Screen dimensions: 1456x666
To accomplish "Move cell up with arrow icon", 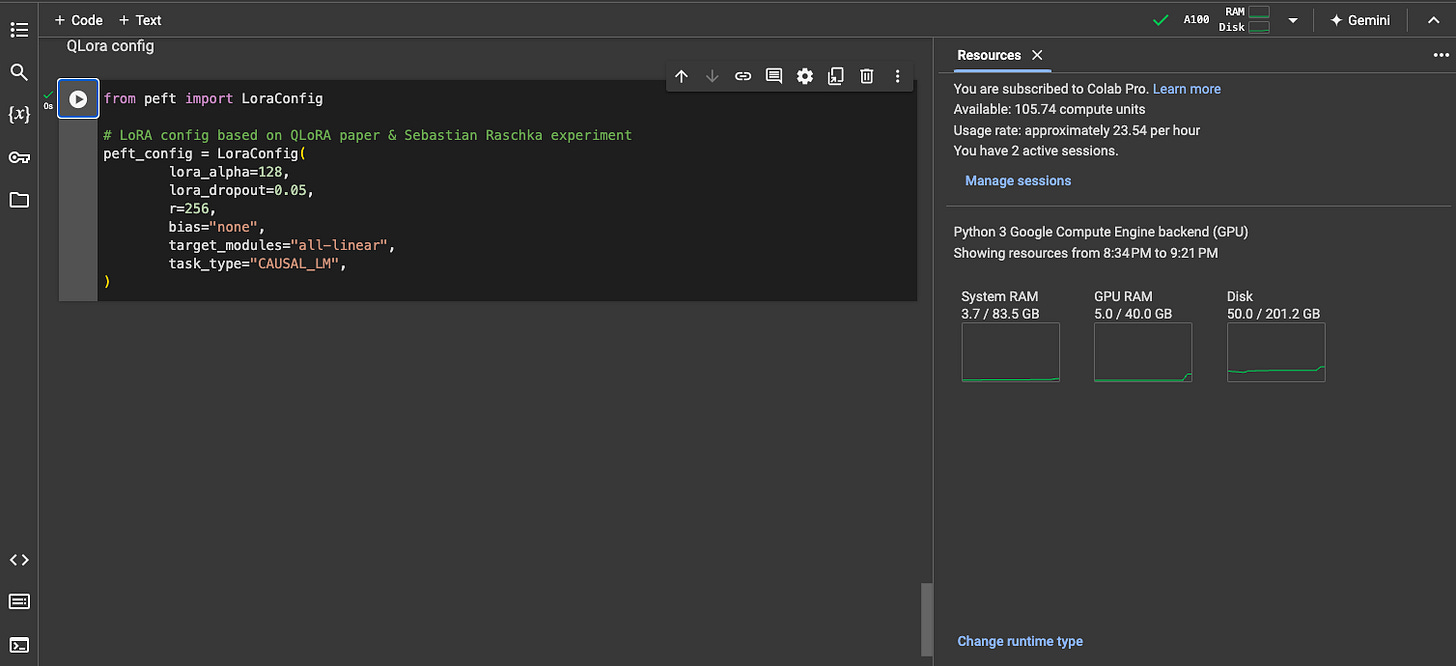I will coord(681,76).
